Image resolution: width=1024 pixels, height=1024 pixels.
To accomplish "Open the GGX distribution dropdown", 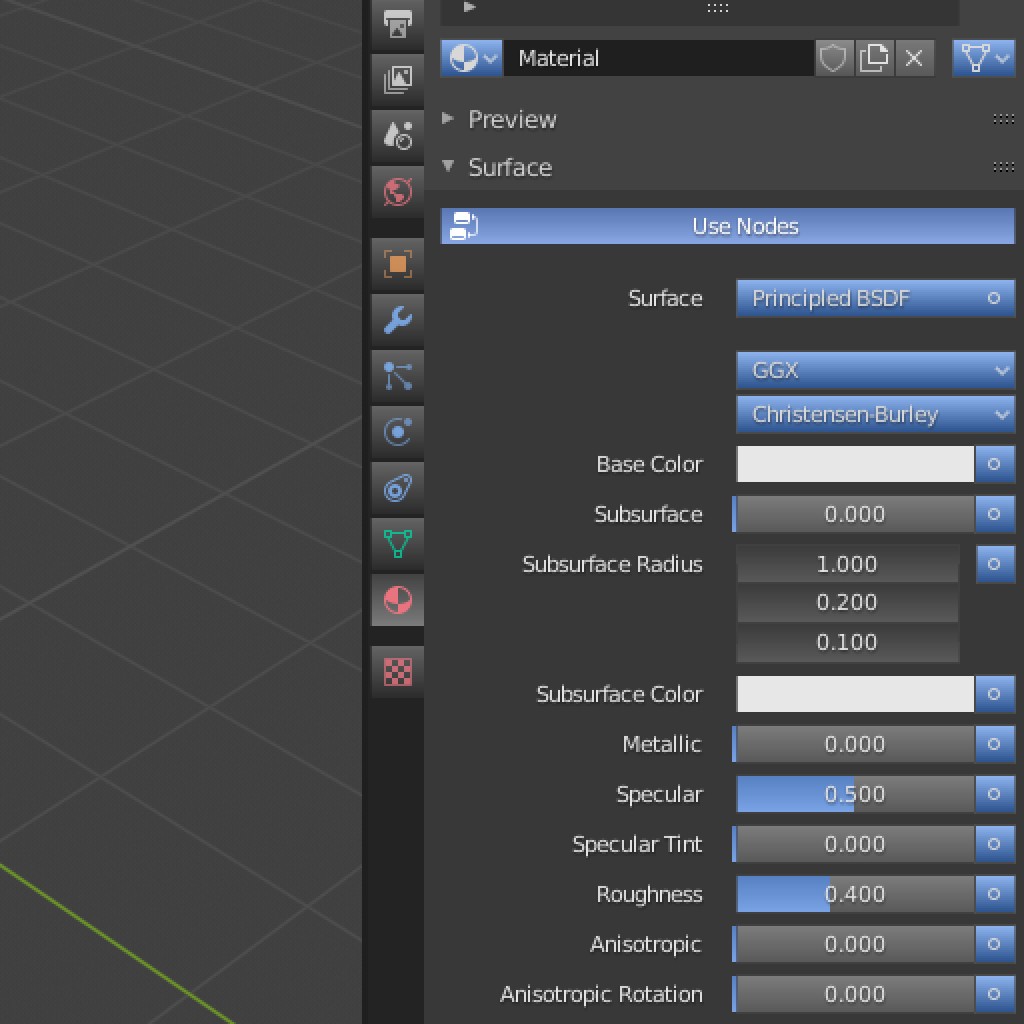I will [875, 370].
